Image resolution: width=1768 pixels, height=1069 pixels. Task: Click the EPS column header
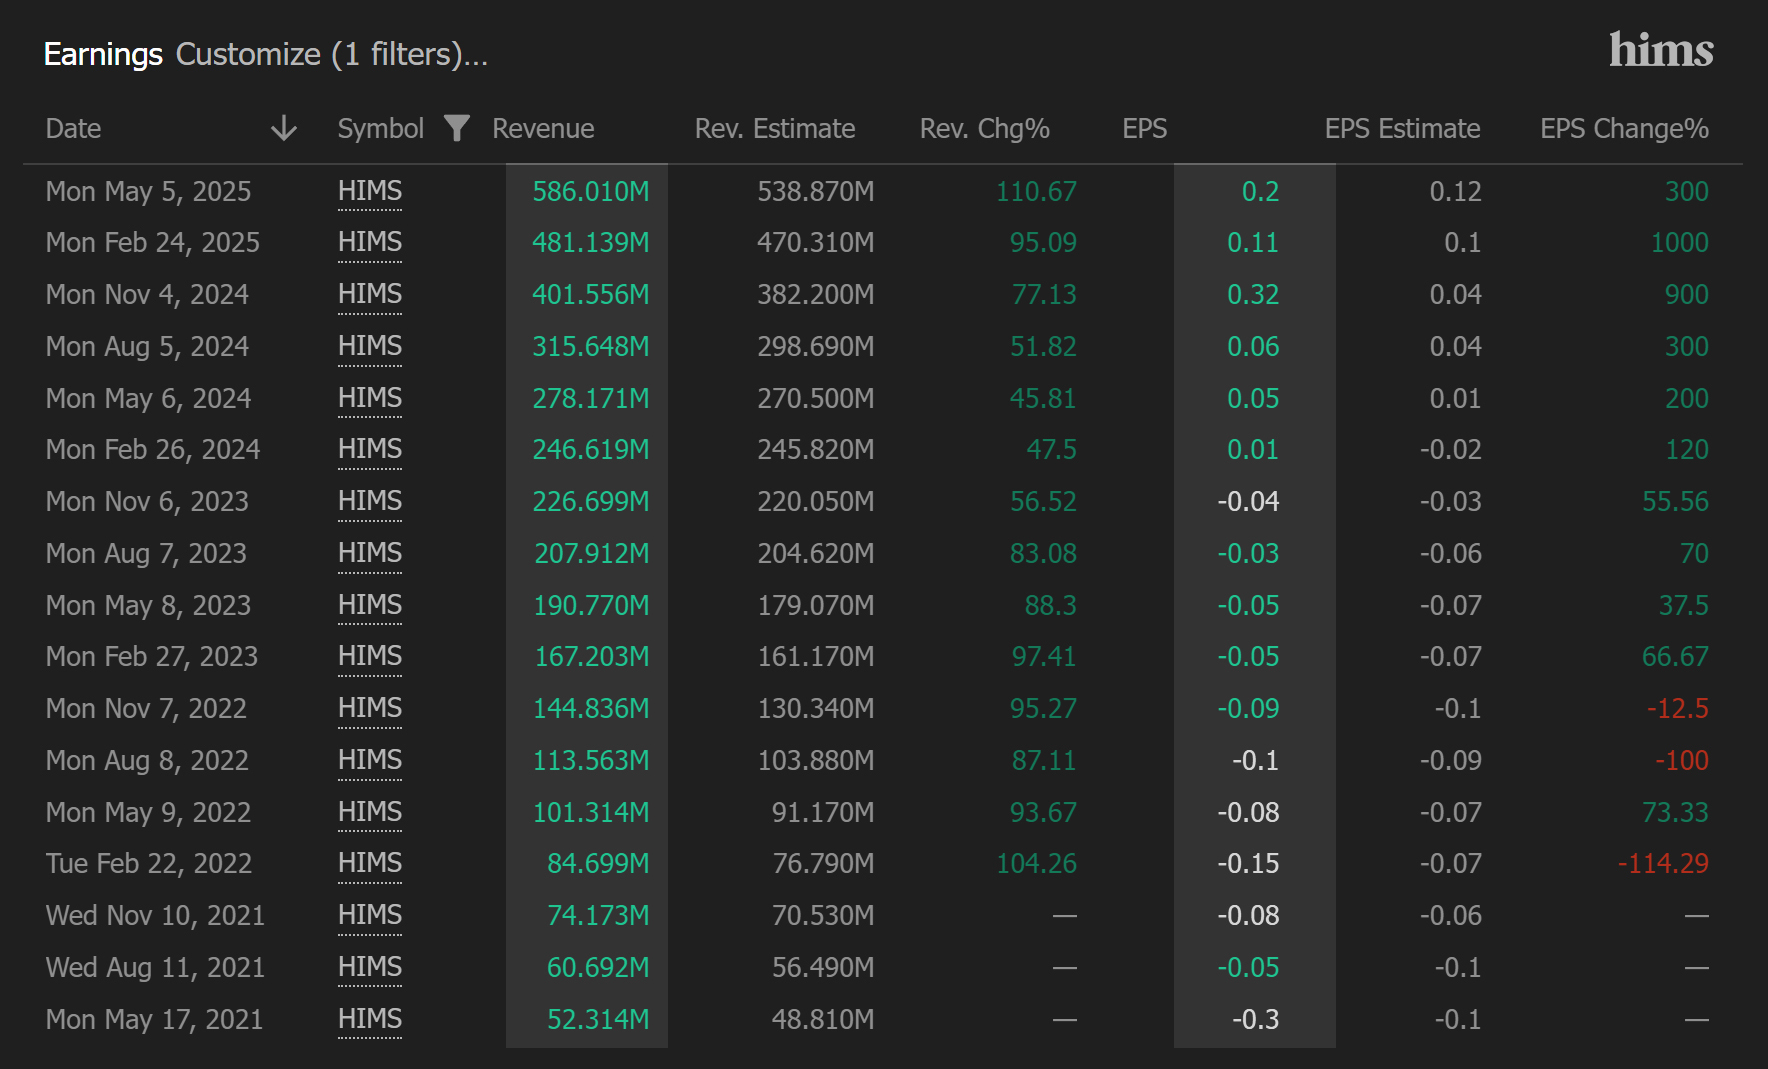1144,129
